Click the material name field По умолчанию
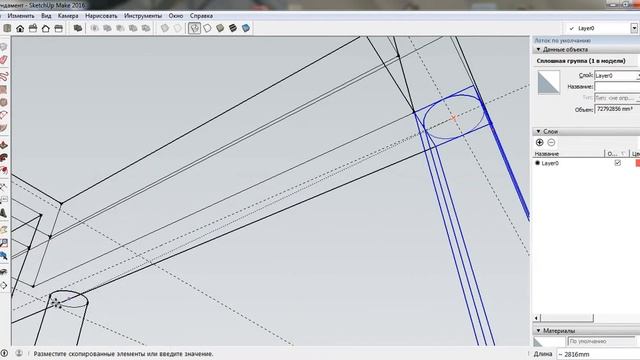 [602, 341]
